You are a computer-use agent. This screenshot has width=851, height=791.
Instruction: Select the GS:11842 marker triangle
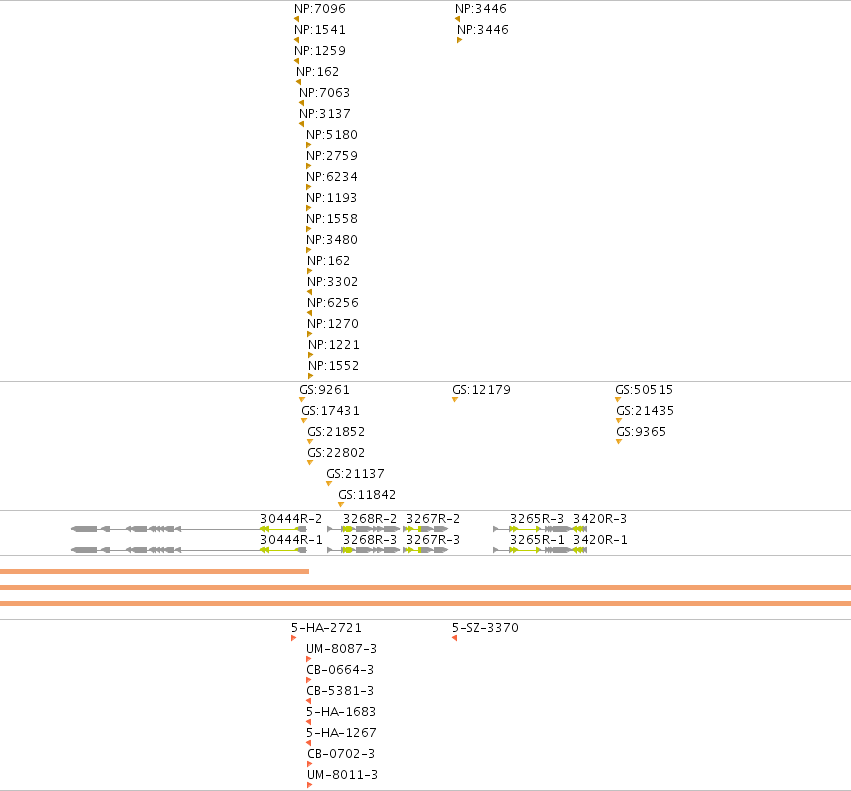[x=341, y=505]
